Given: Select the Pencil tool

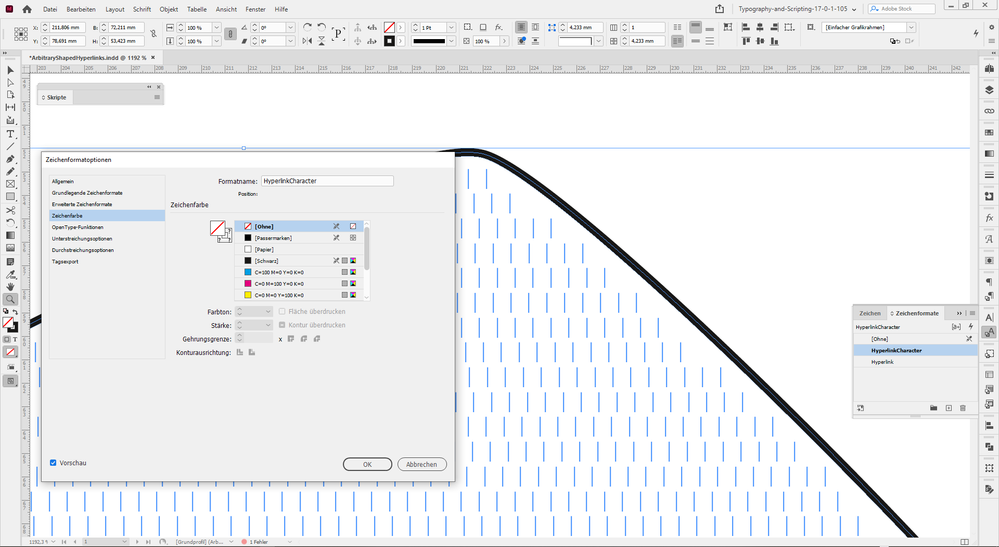Looking at the screenshot, I should [10, 171].
